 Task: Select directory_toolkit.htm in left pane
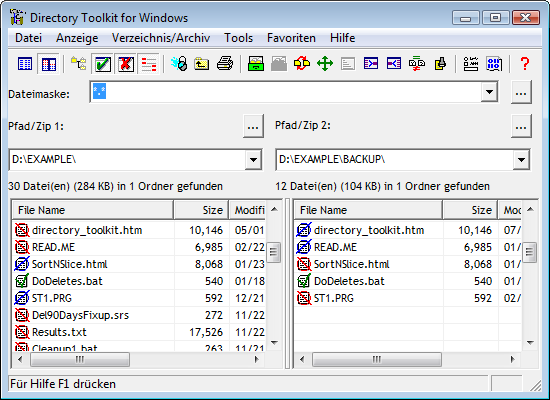[x=87, y=230]
